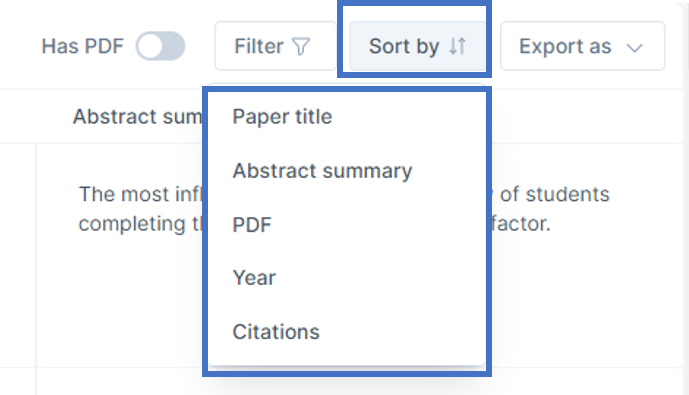The image size is (689, 395).
Task: Expand the Export as chevron
Action: (x=635, y=47)
